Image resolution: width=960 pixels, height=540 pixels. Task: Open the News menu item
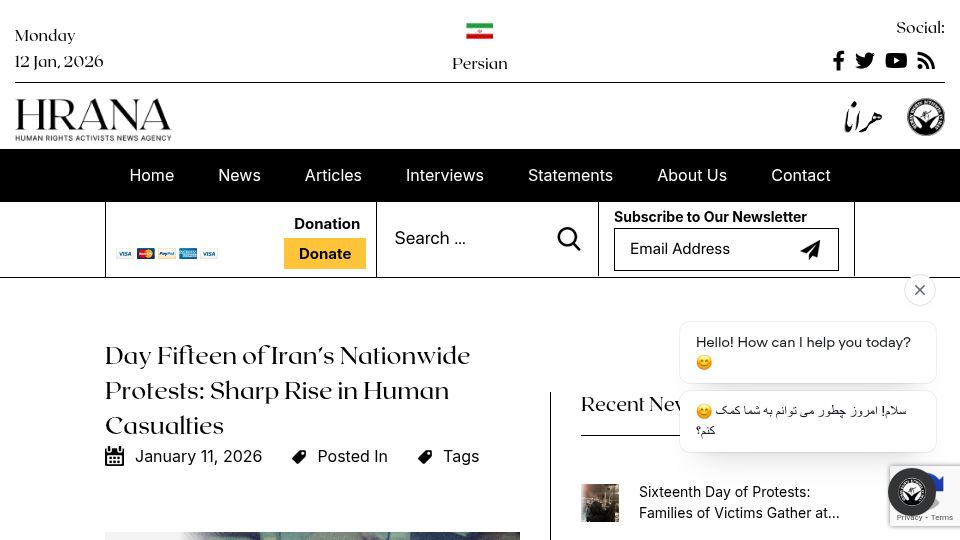239,175
